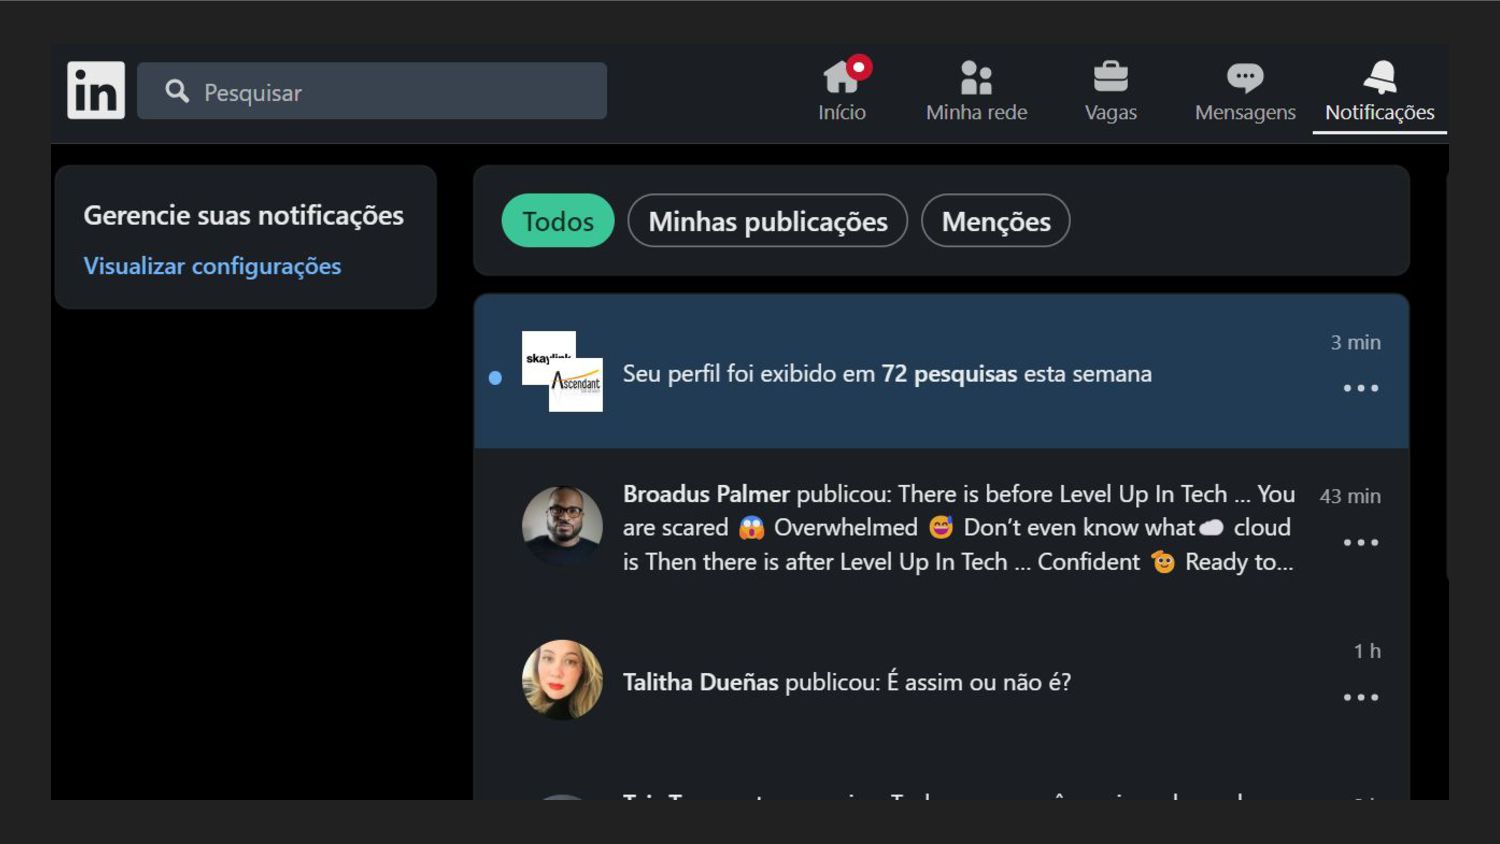Click the skaylink/Ascendant company logos thumbnail

point(562,371)
